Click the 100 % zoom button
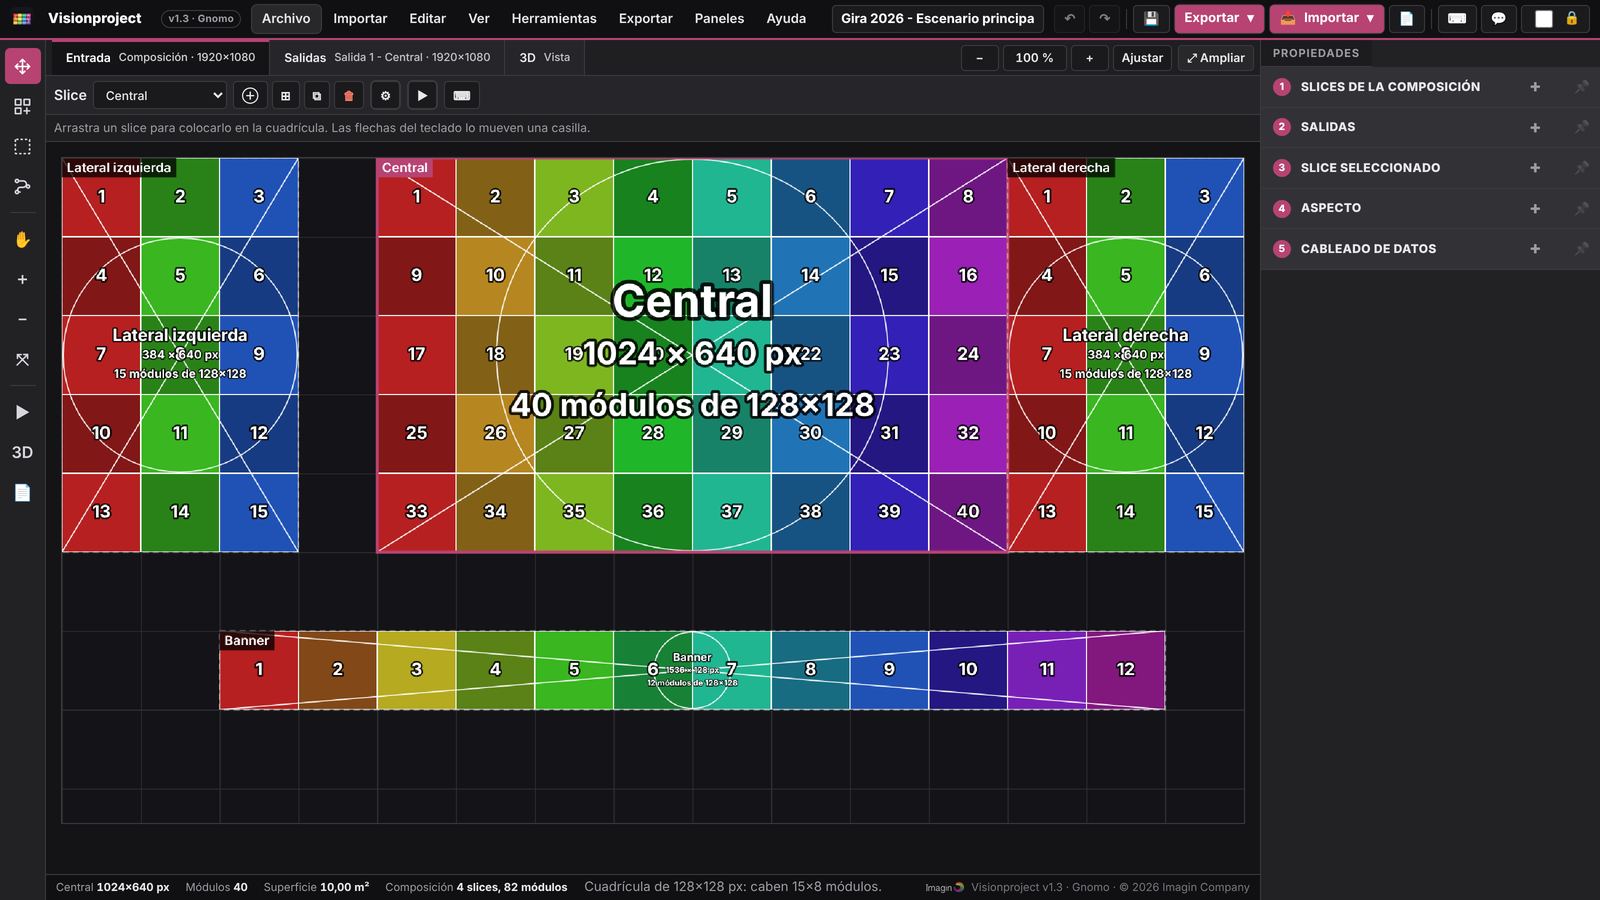 (1034, 58)
